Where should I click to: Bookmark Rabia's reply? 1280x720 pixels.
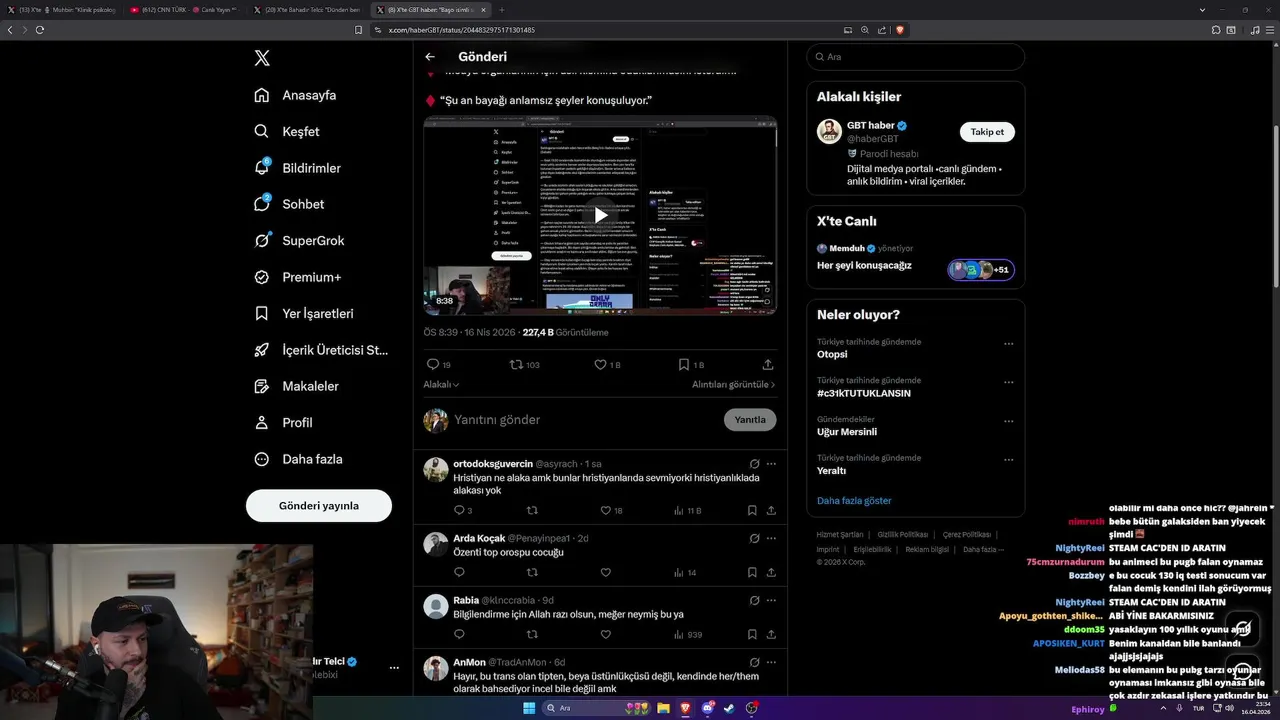click(x=752, y=634)
